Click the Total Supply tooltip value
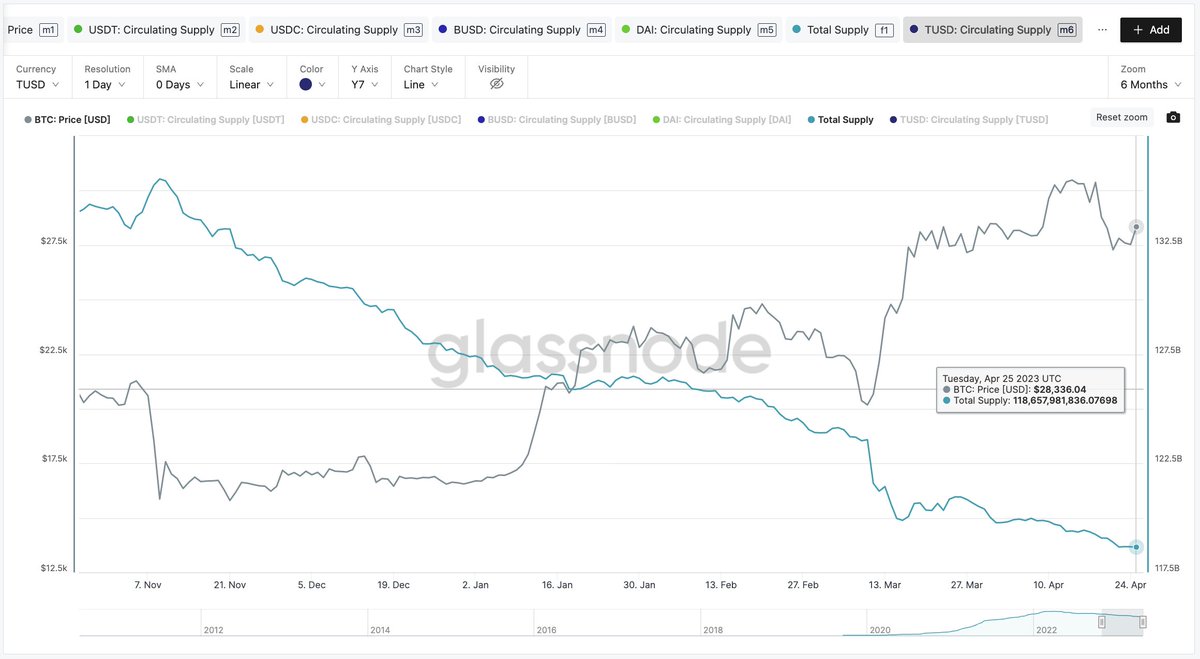This screenshot has width=1200, height=659. (1063, 400)
